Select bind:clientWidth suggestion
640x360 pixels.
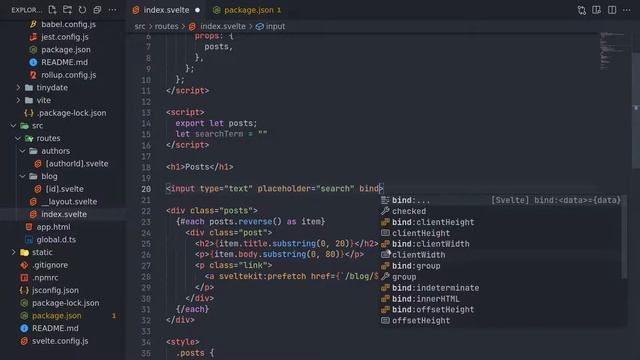[x=501, y=244]
